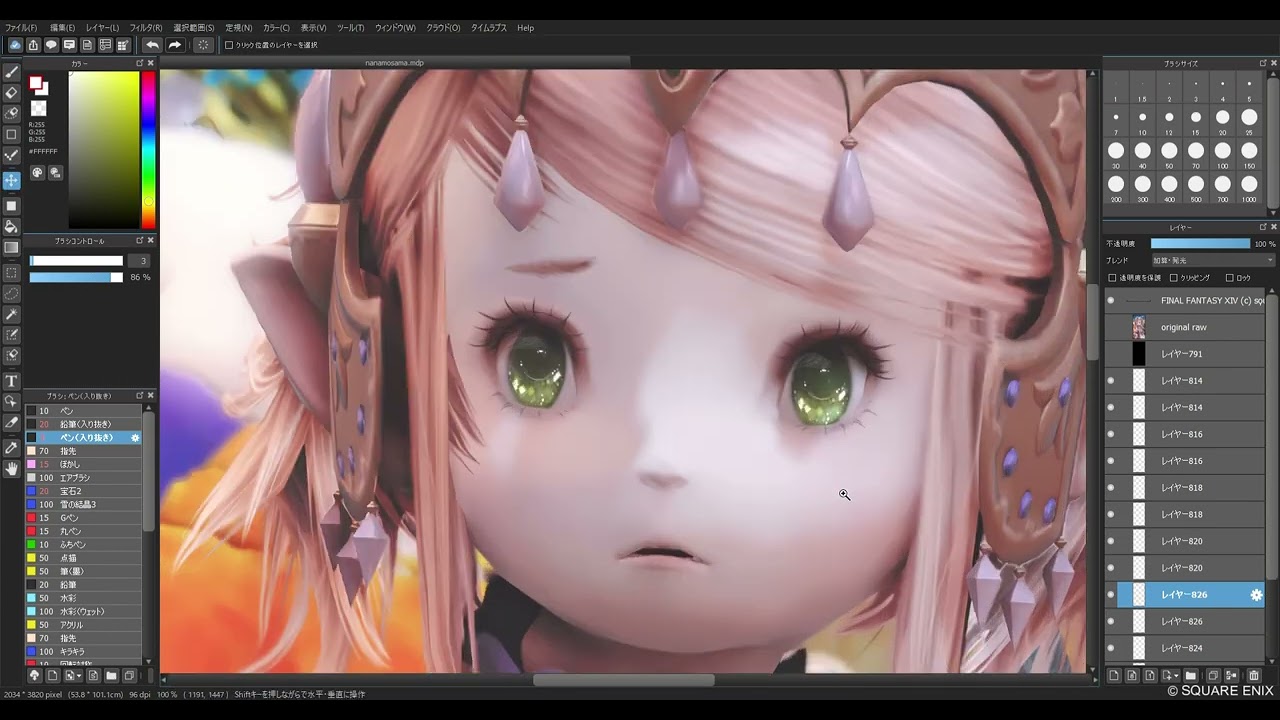1280x720 pixels.
Task: Select the Bucket fill tool
Action: click(x=12, y=226)
